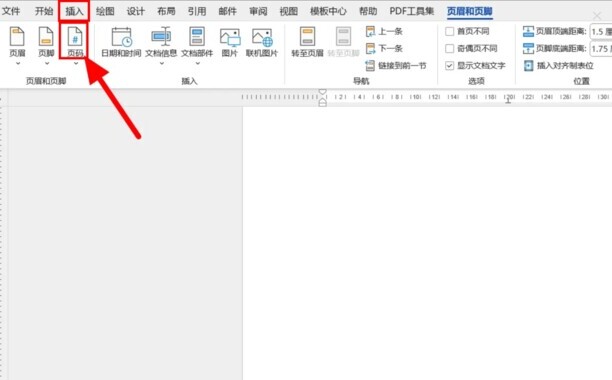Enable 首页不同 checkbox
The width and height of the screenshot is (612, 380).
pyautogui.click(x=450, y=31)
